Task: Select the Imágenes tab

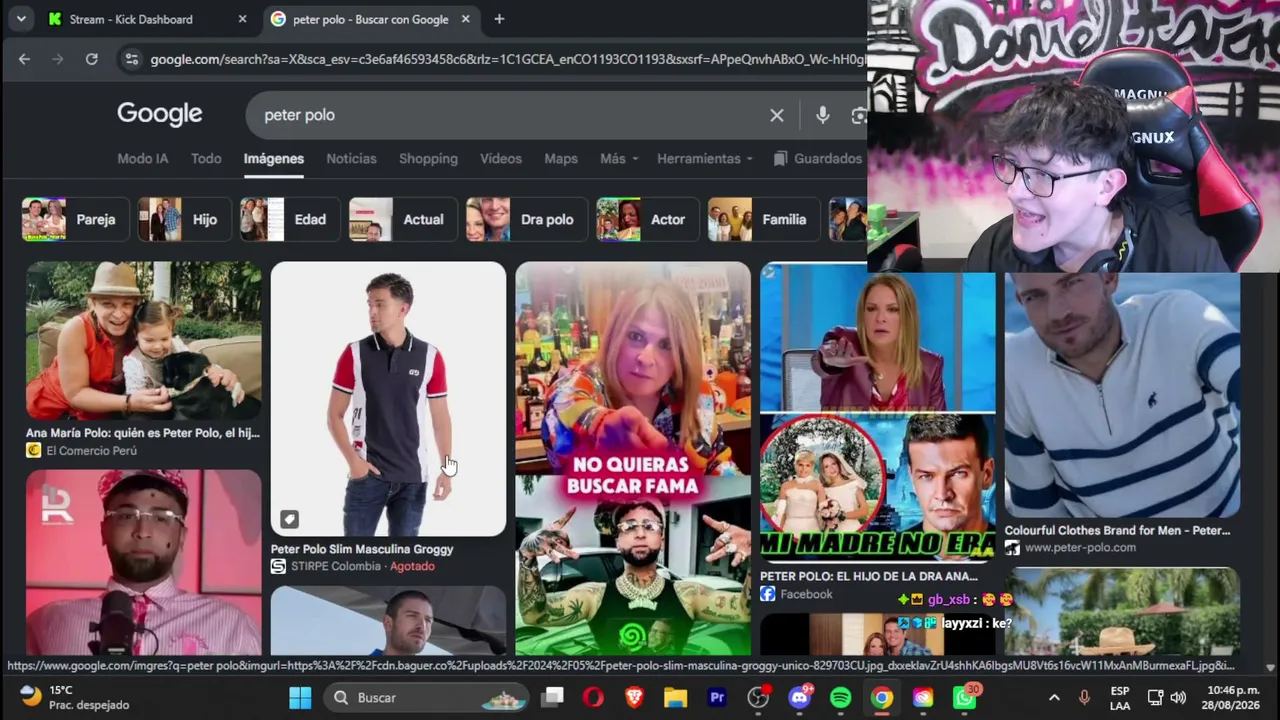Action: (274, 159)
